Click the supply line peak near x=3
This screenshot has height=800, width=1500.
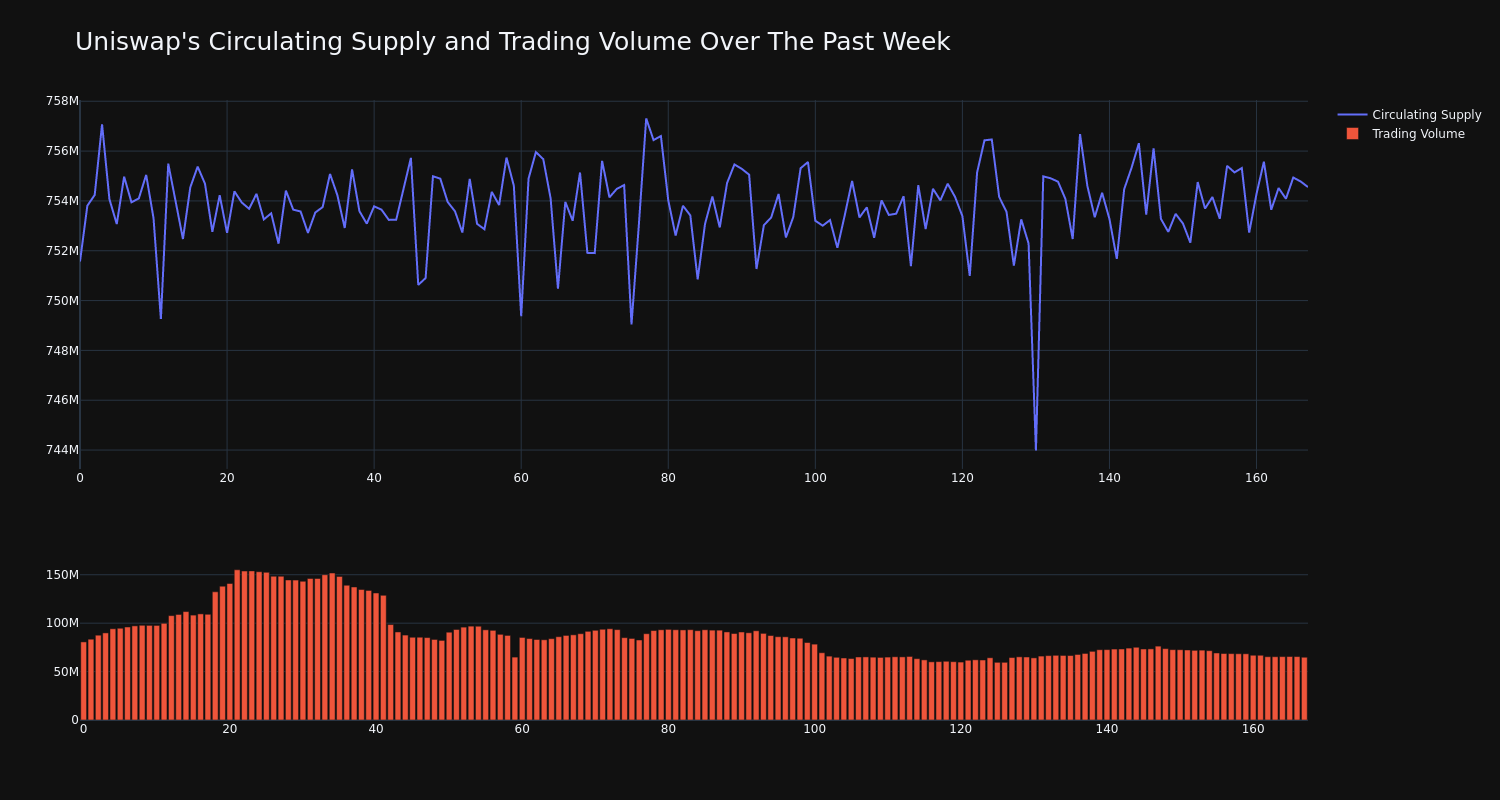point(102,125)
